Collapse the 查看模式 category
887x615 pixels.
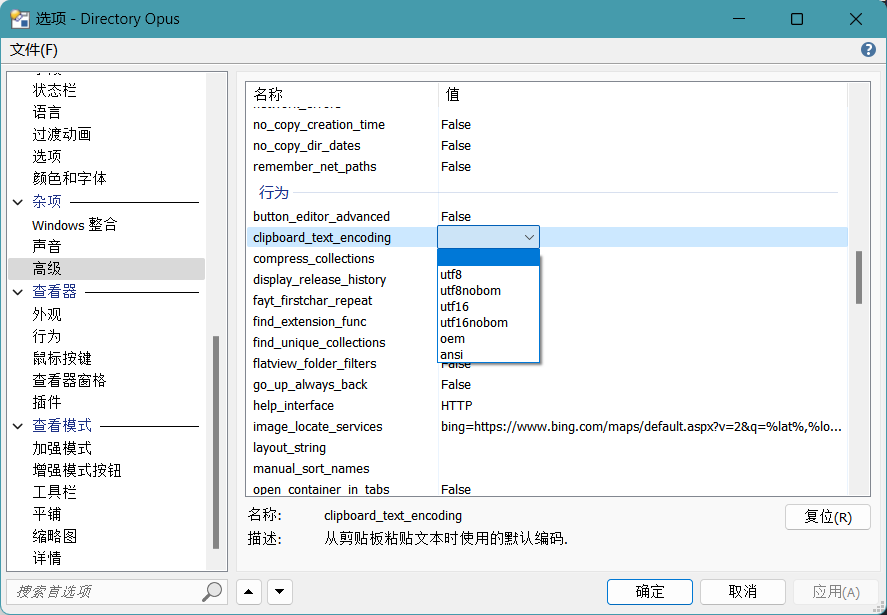point(18,426)
